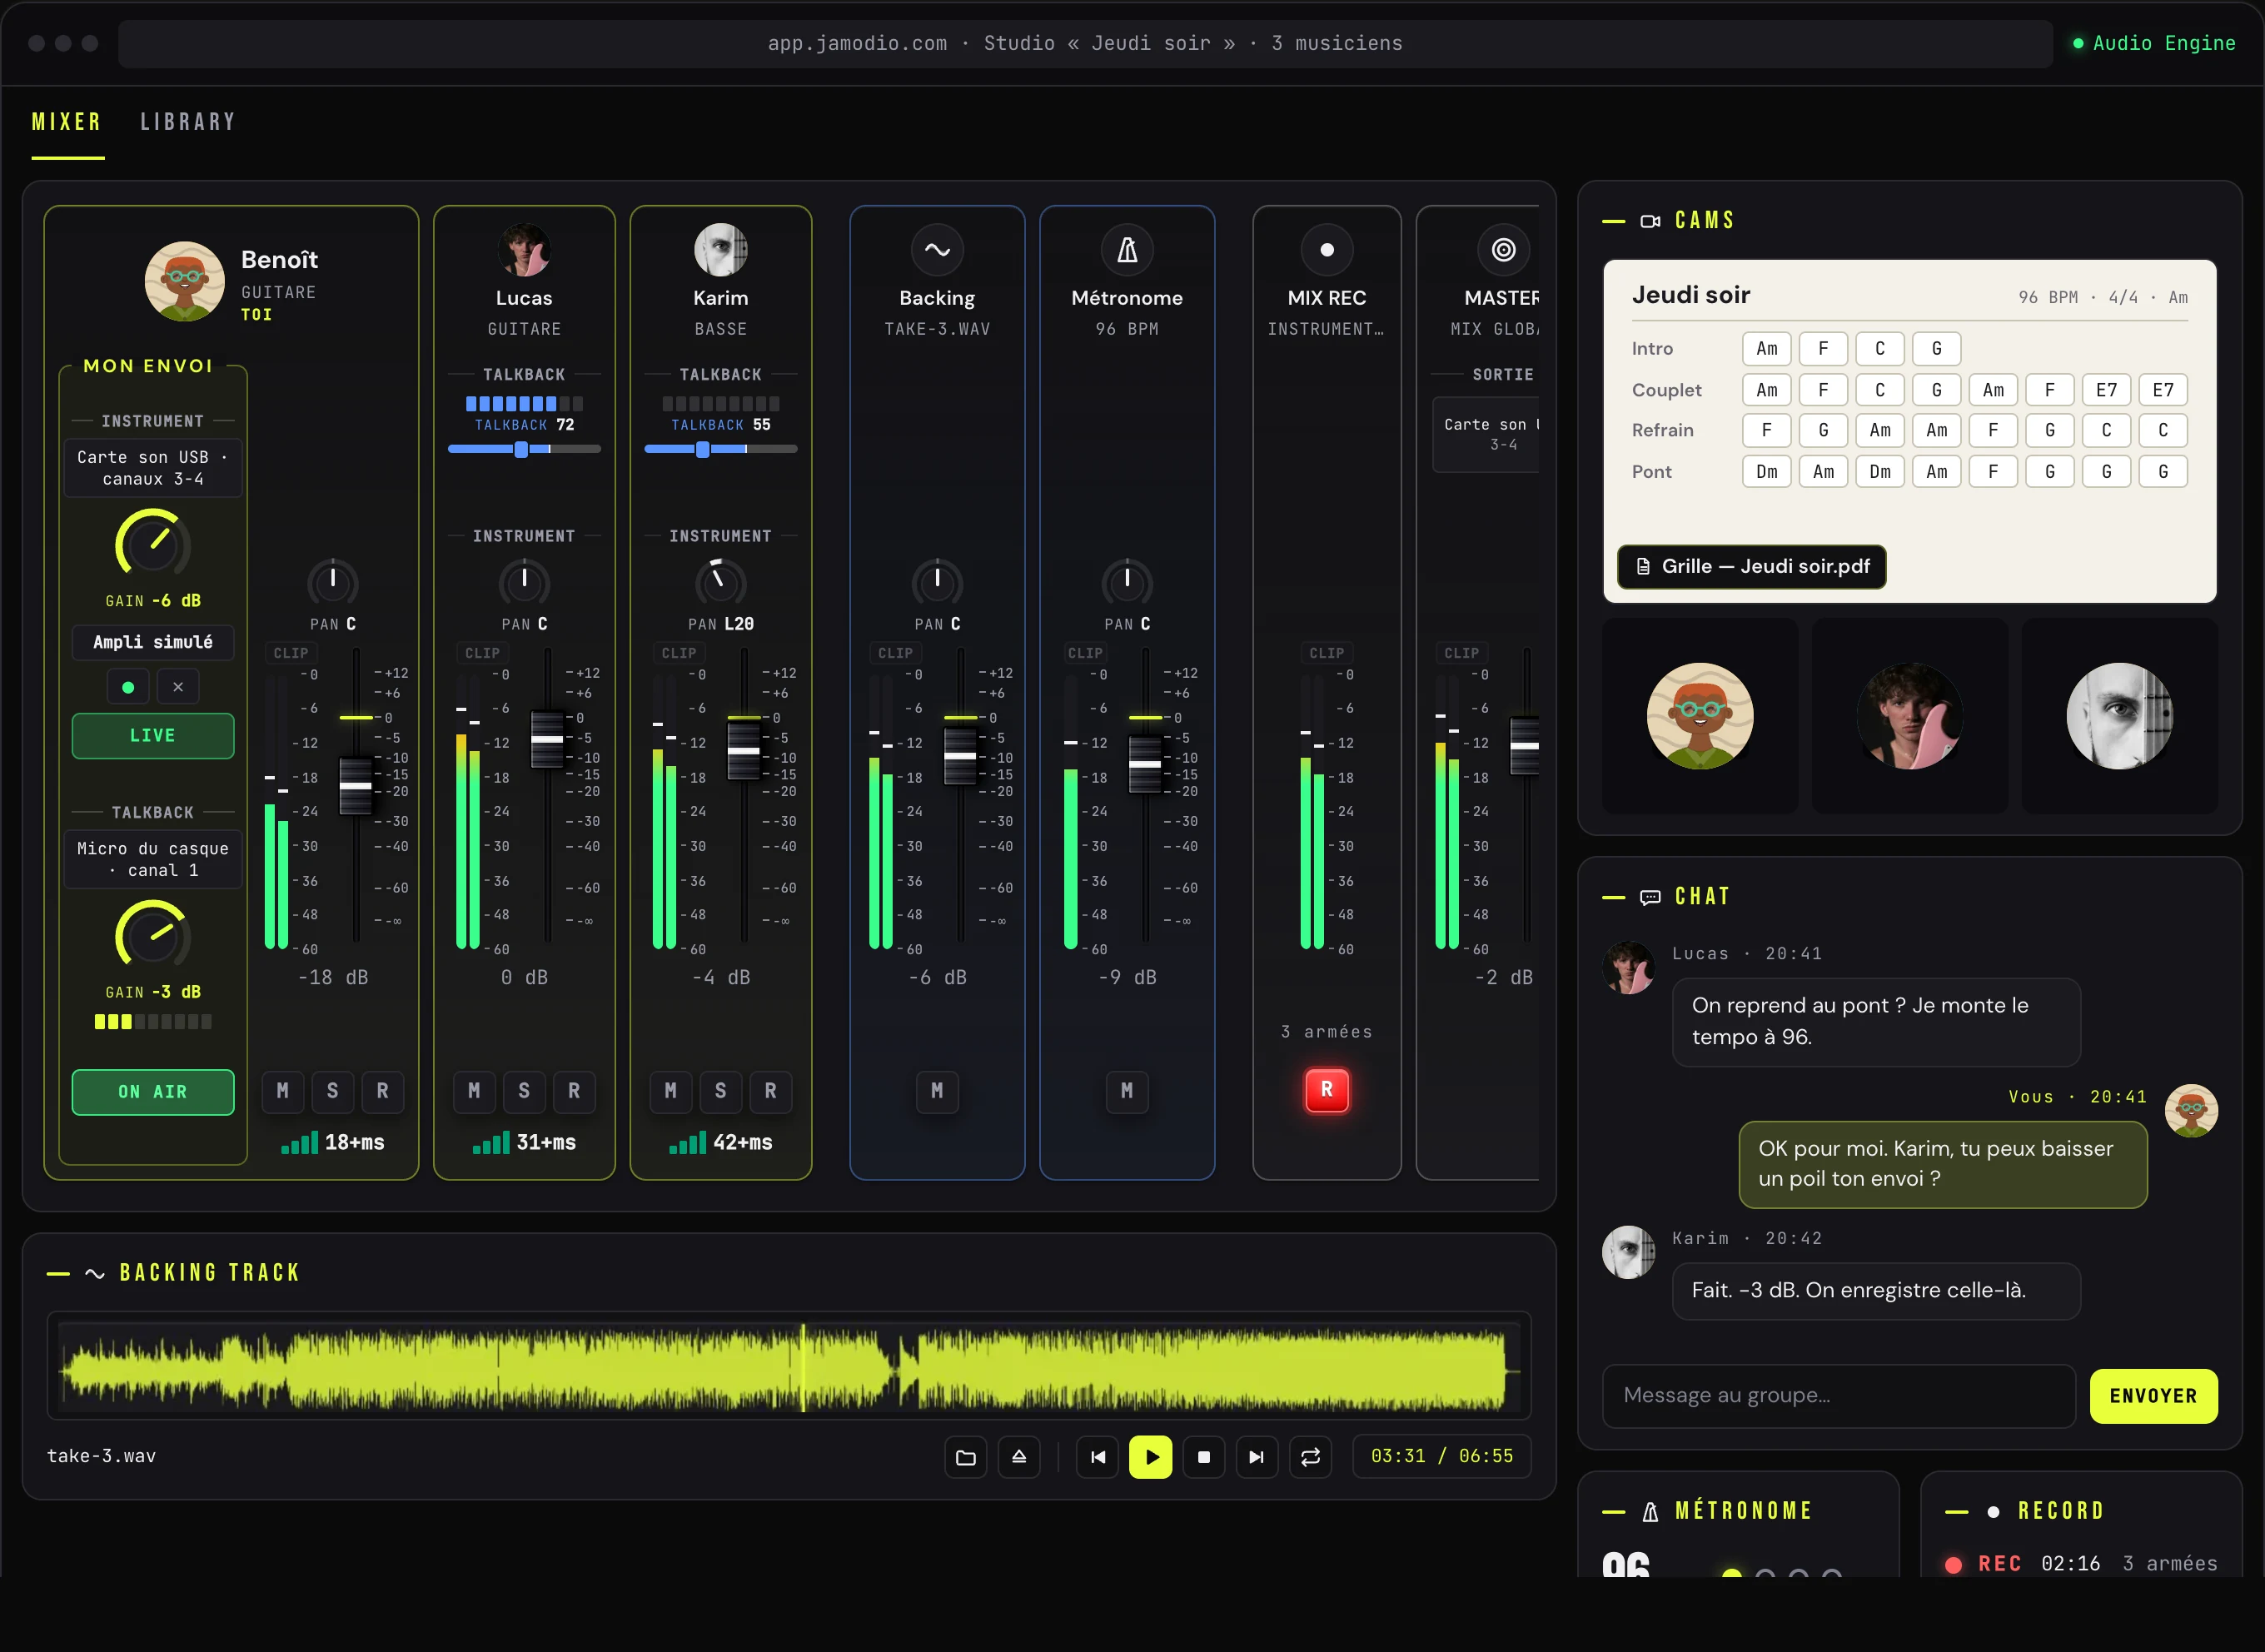2265x1652 pixels.
Task: Skip to the start of the backing track
Action: click(x=1097, y=1457)
